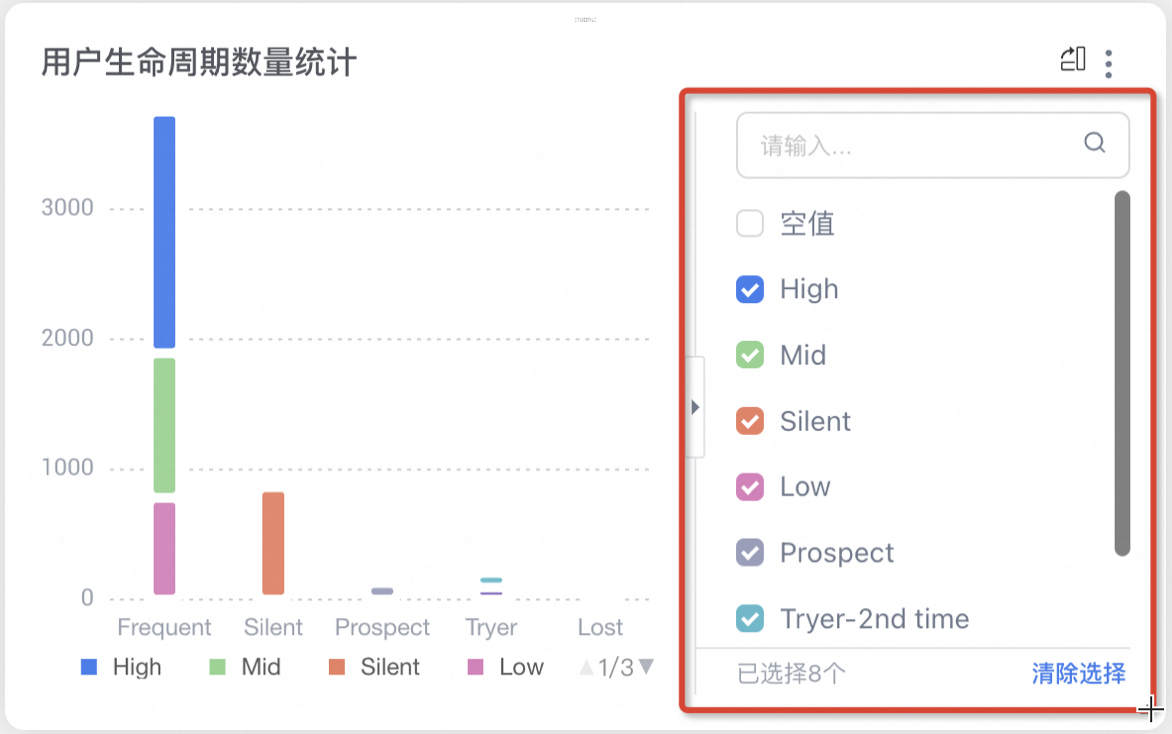
Task: Uncheck the High checkbox
Action: coord(750,289)
